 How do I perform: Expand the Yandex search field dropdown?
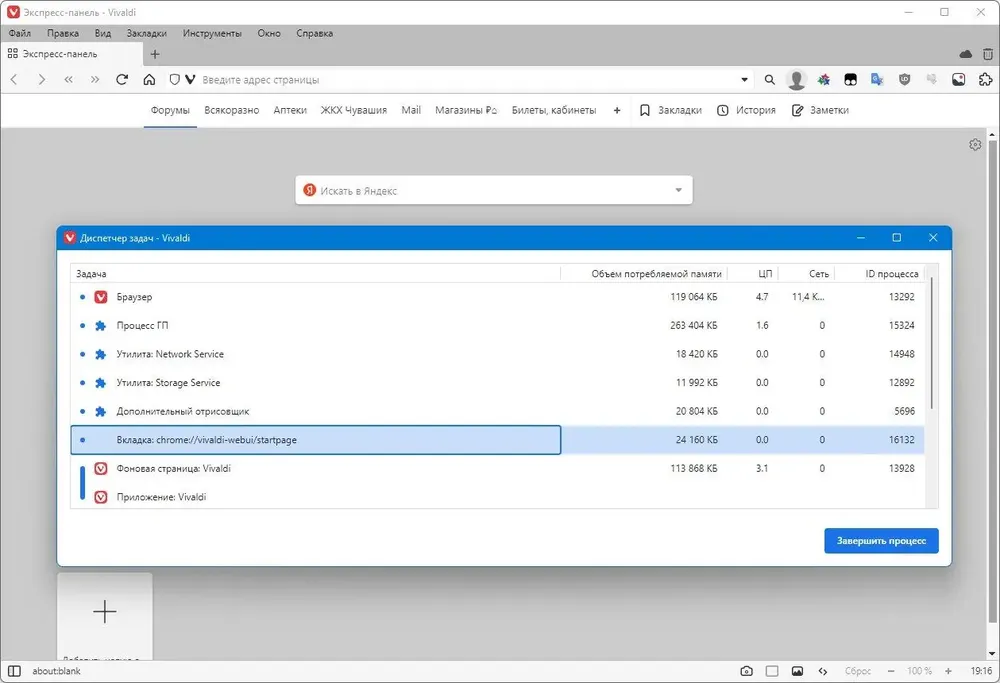679,190
